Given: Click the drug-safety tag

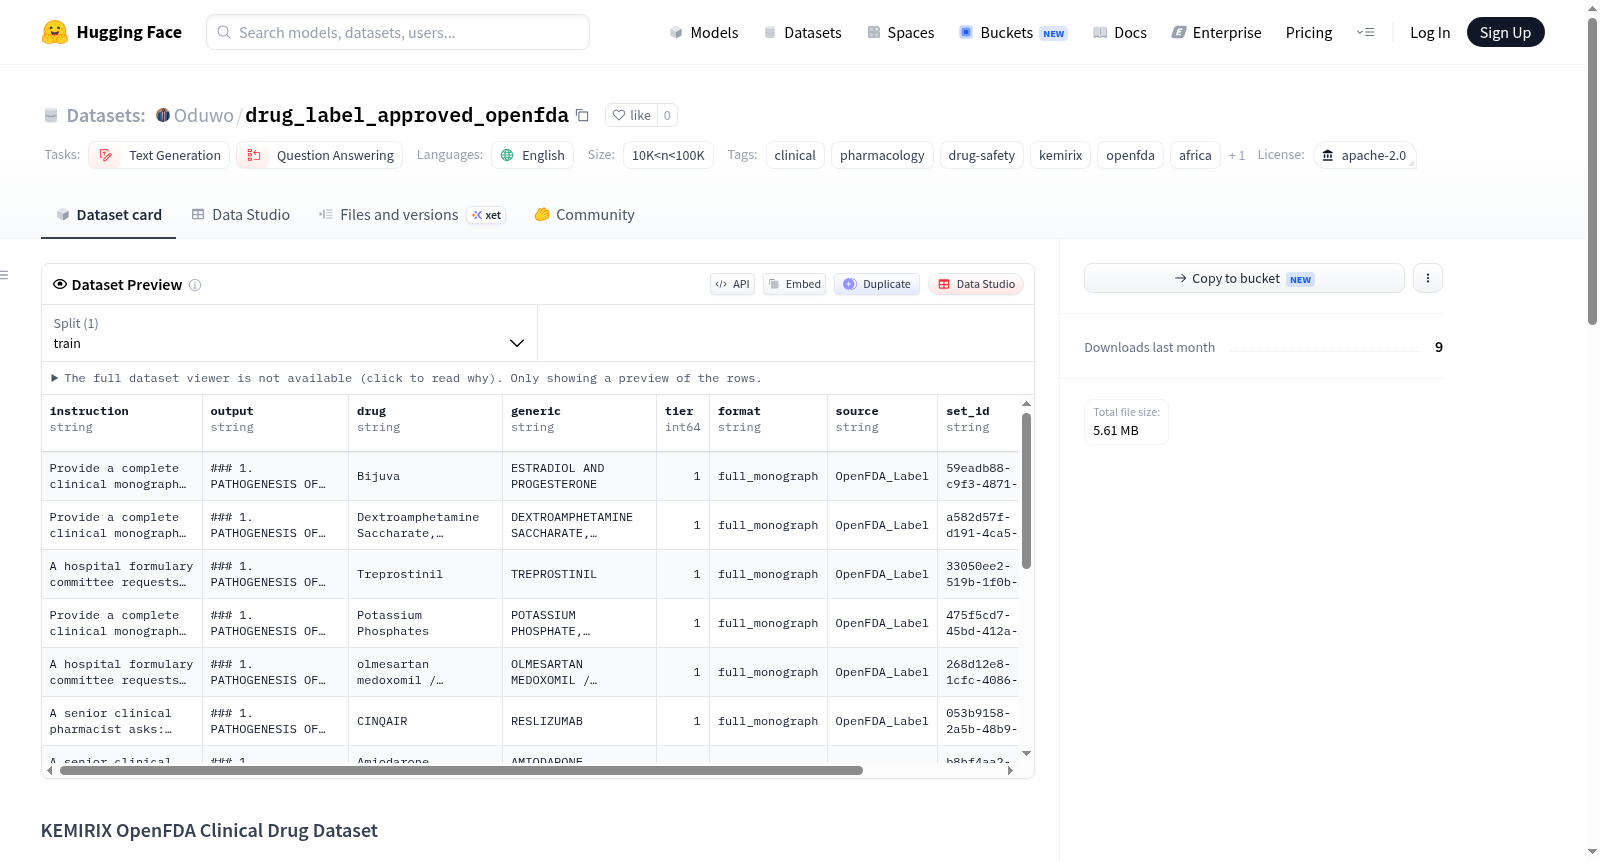Looking at the screenshot, I should (982, 155).
